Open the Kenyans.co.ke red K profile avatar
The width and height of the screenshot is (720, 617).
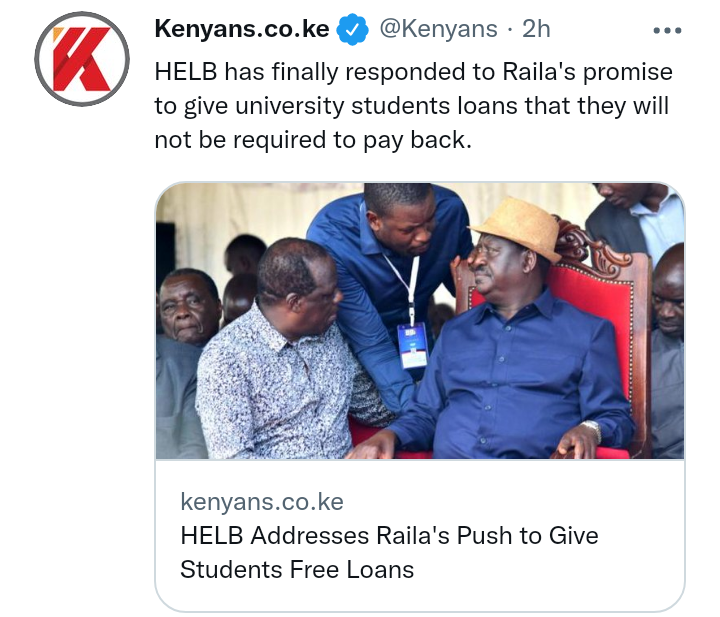coord(82,59)
